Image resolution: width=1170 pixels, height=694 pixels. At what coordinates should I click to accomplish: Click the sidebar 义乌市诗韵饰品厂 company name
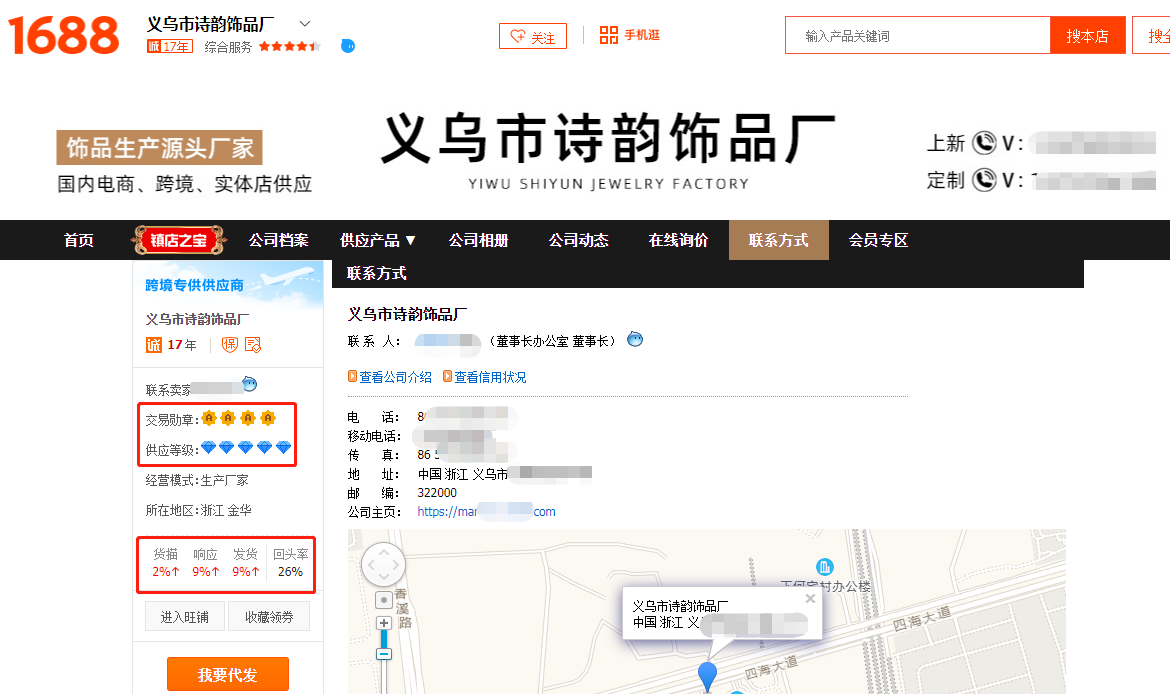pos(197,319)
